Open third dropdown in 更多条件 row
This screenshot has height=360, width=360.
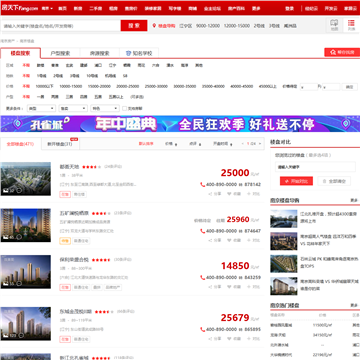(x=105, y=108)
